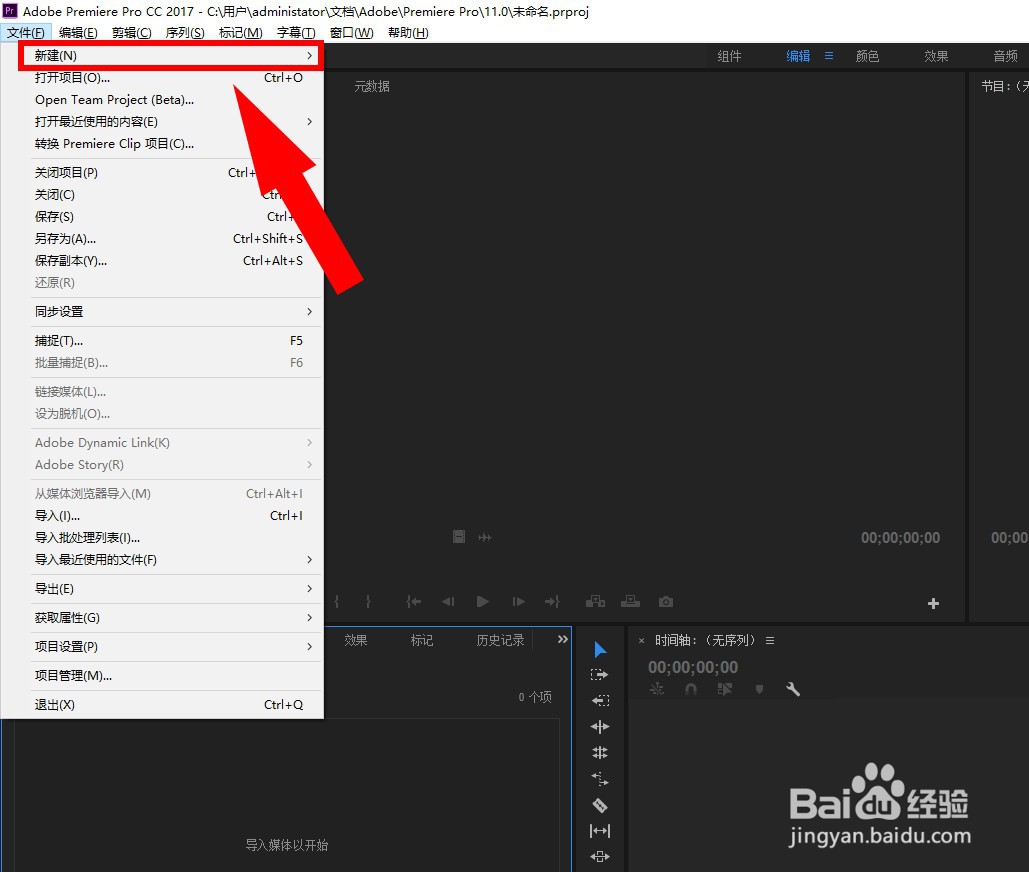Close the 时间轴 panel tab

pos(641,641)
